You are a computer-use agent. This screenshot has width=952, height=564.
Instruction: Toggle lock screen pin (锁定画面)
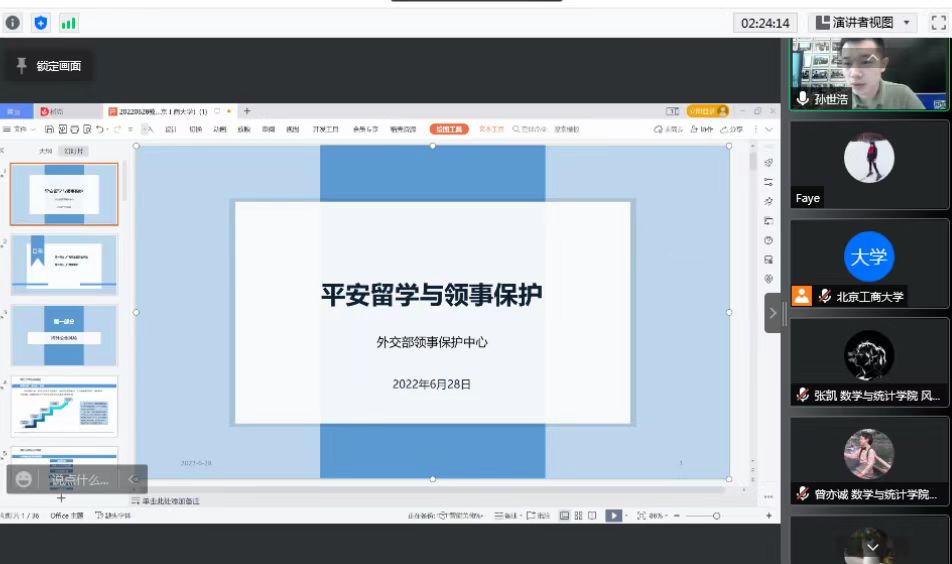point(48,66)
